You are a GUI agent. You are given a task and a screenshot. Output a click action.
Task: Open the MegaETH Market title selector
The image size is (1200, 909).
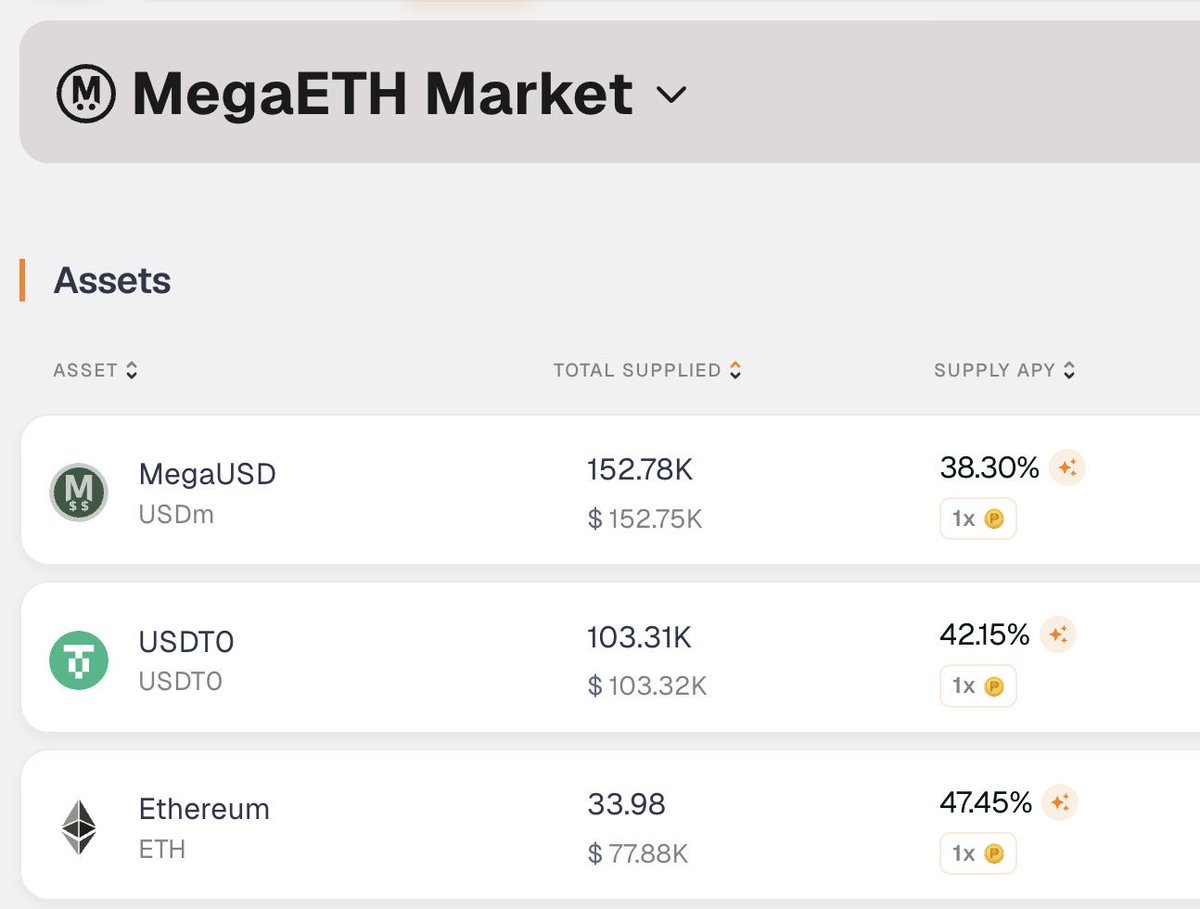click(382, 94)
